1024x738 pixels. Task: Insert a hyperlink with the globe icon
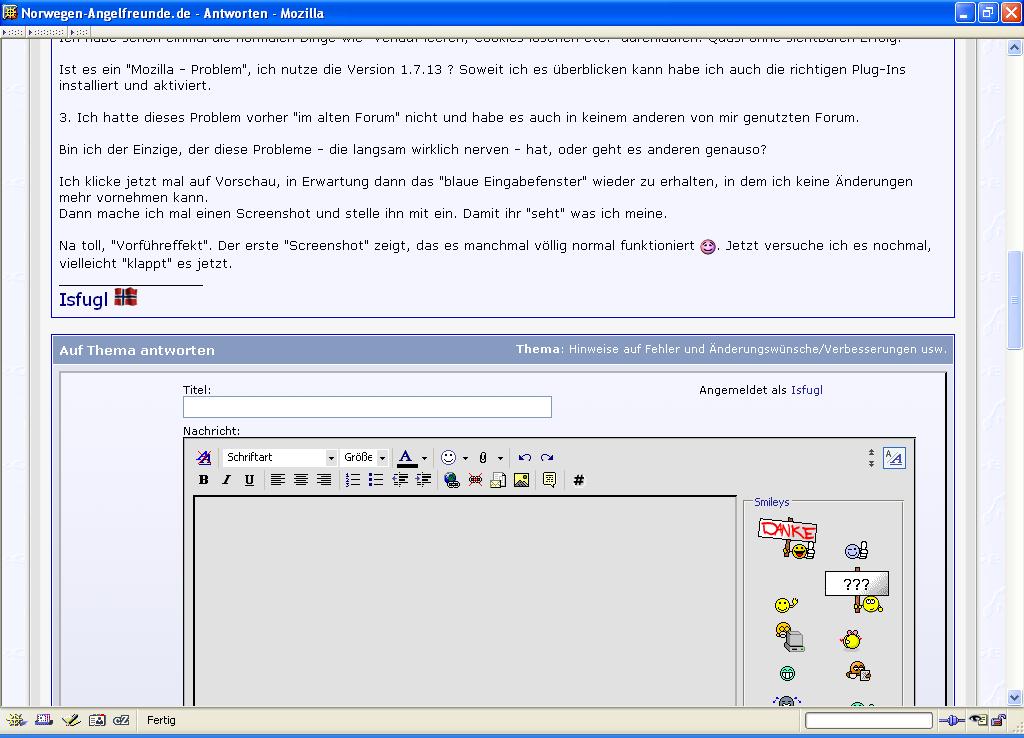pyautogui.click(x=452, y=480)
